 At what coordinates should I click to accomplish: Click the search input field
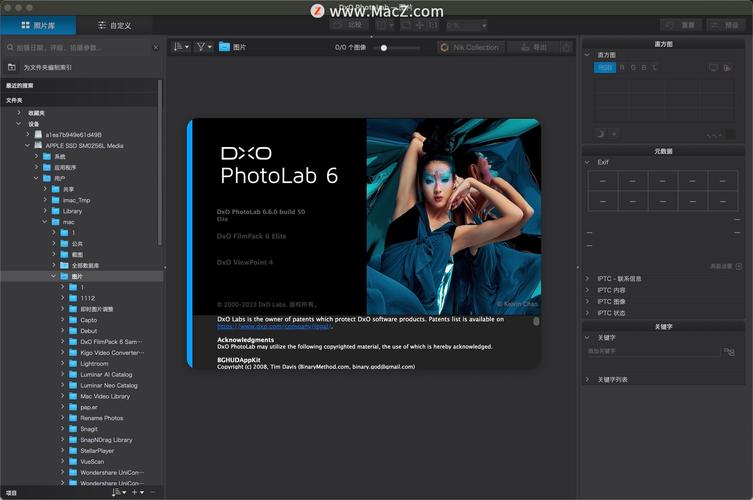click(x=83, y=48)
